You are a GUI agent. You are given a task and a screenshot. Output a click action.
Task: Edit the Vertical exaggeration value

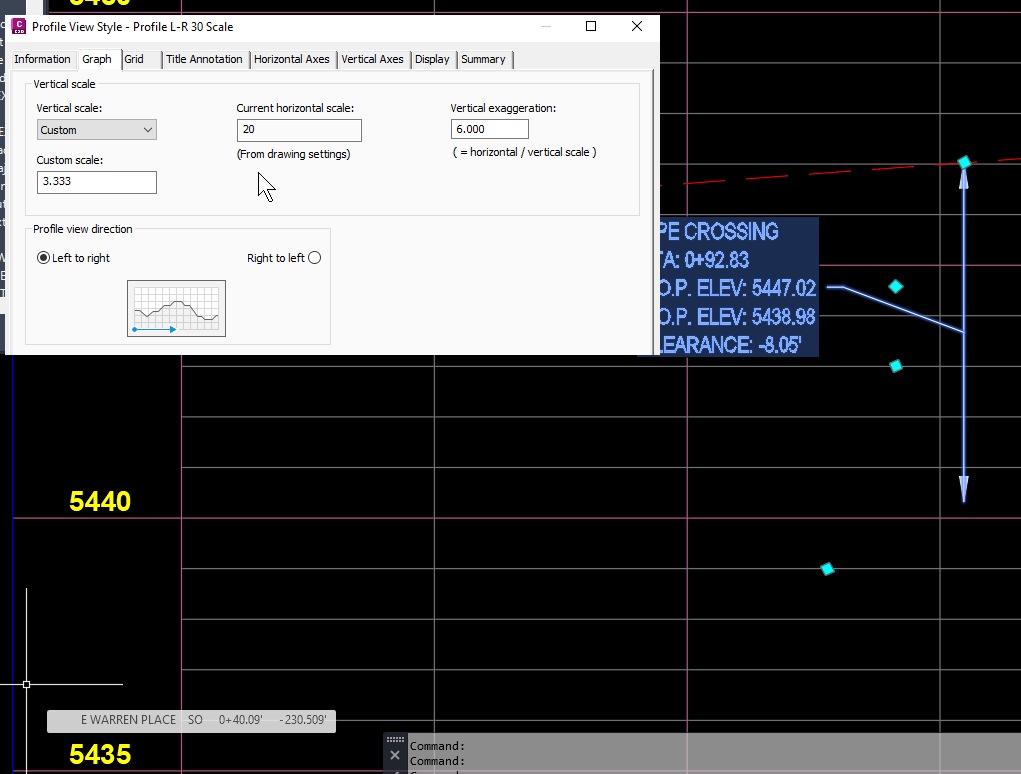pyautogui.click(x=489, y=128)
